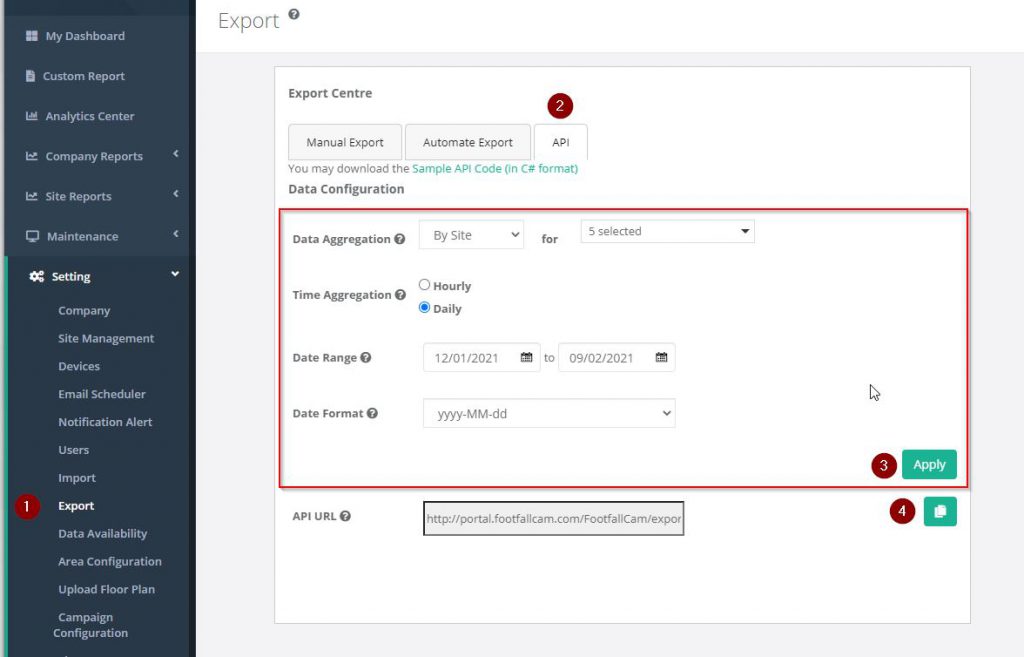The image size is (1024, 657).
Task: Open Site Management in the sidebar
Action: click(x=106, y=338)
